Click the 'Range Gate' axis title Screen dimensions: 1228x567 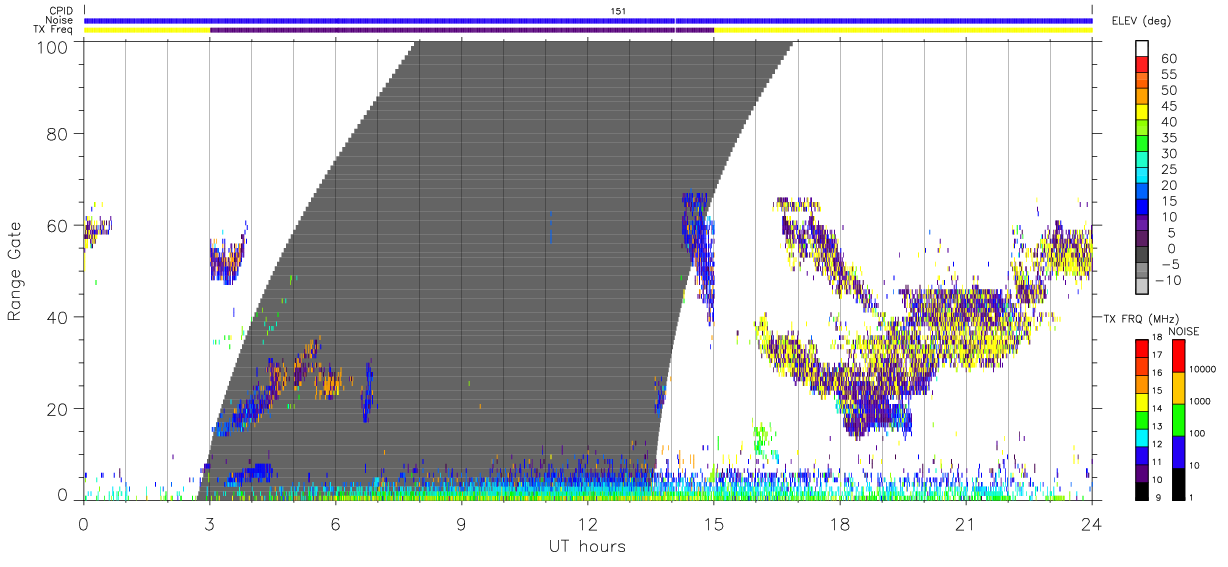click(x=15, y=271)
